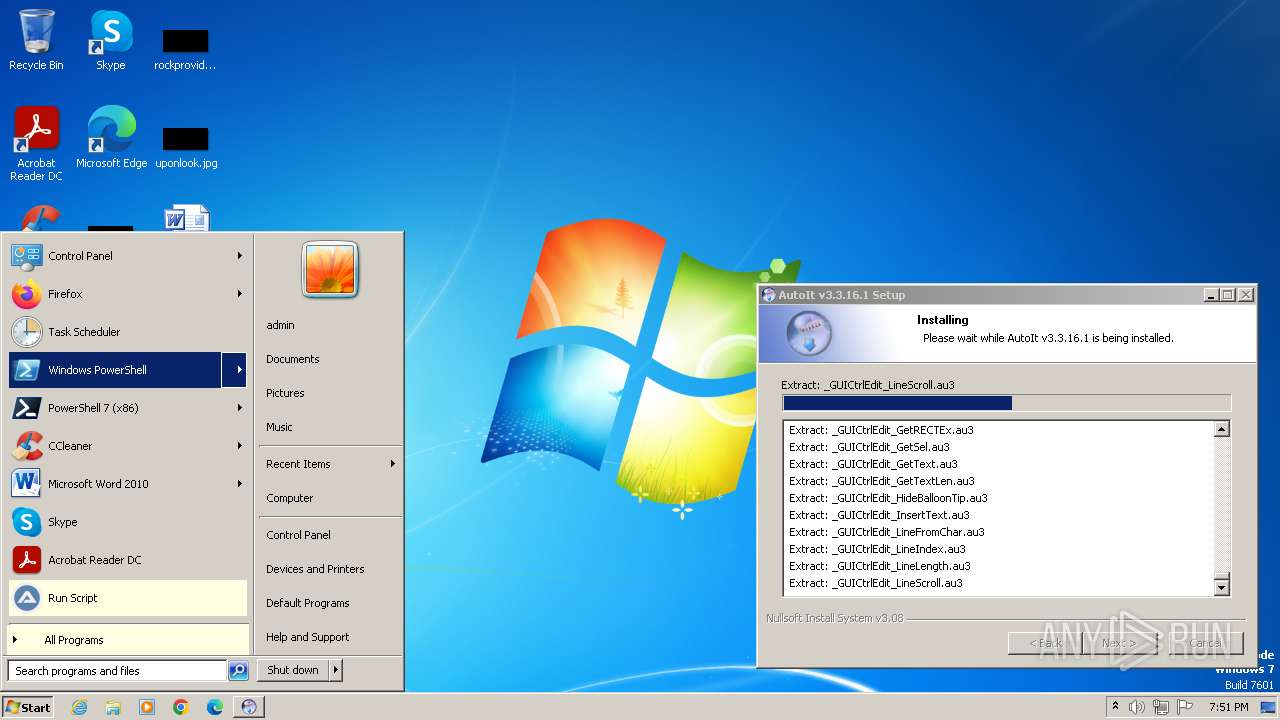
Task: Click the Start button
Action: coord(28,707)
